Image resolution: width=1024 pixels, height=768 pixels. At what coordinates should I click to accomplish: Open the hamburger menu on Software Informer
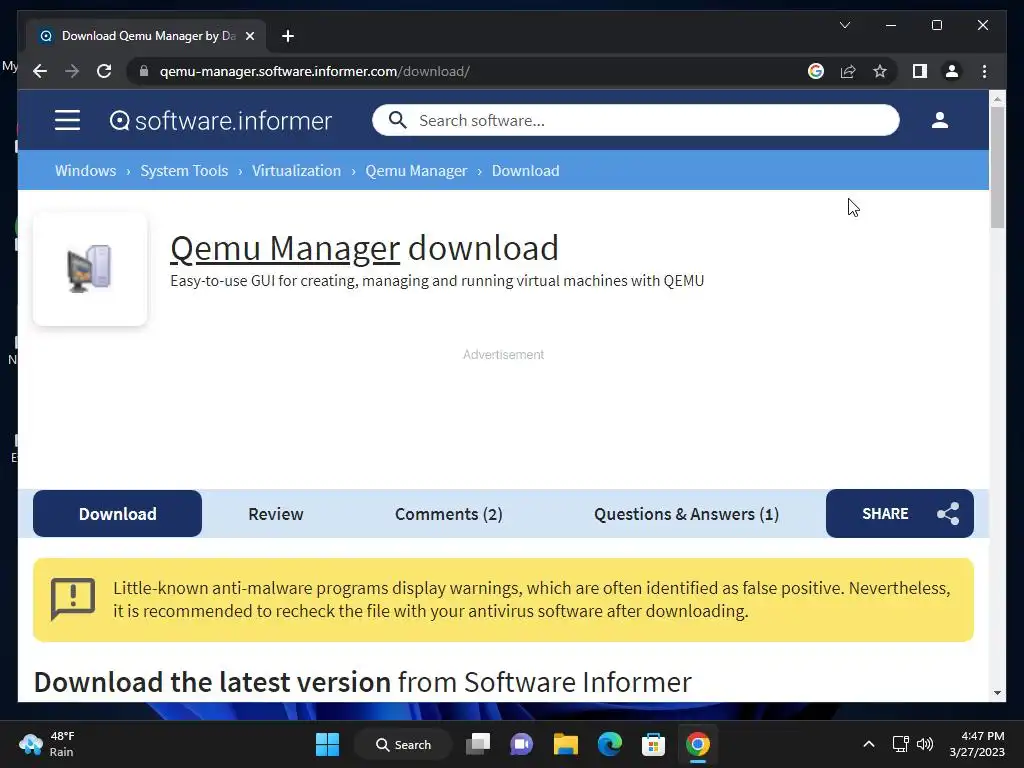pyautogui.click(x=67, y=120)
